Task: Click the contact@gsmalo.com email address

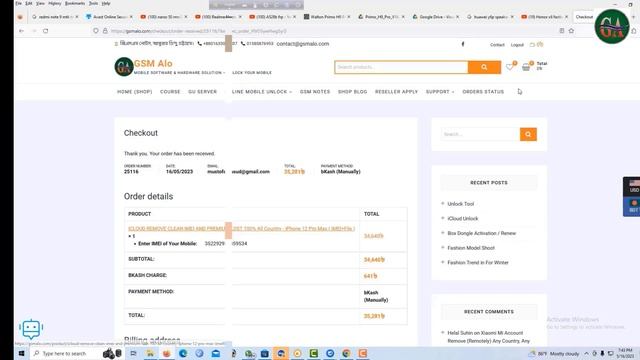Action: (303, 44)
